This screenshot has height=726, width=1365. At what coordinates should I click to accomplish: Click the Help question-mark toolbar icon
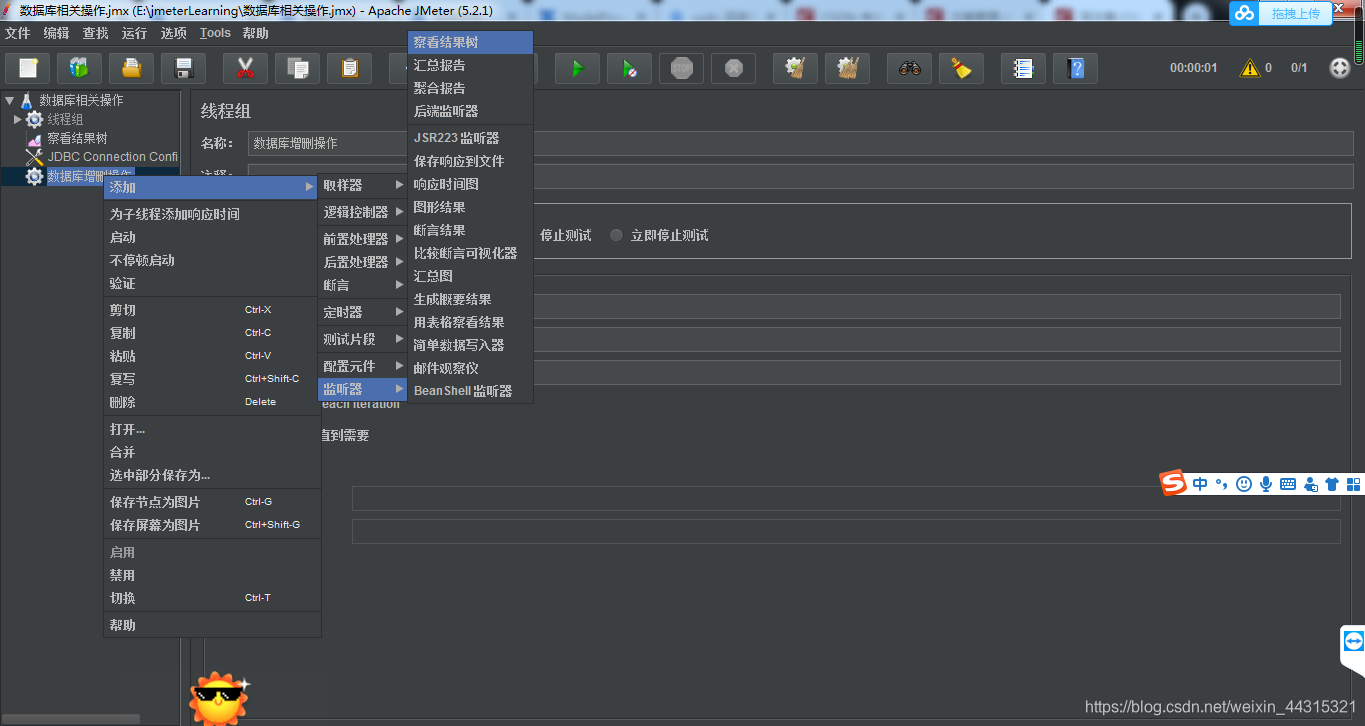1075,68
